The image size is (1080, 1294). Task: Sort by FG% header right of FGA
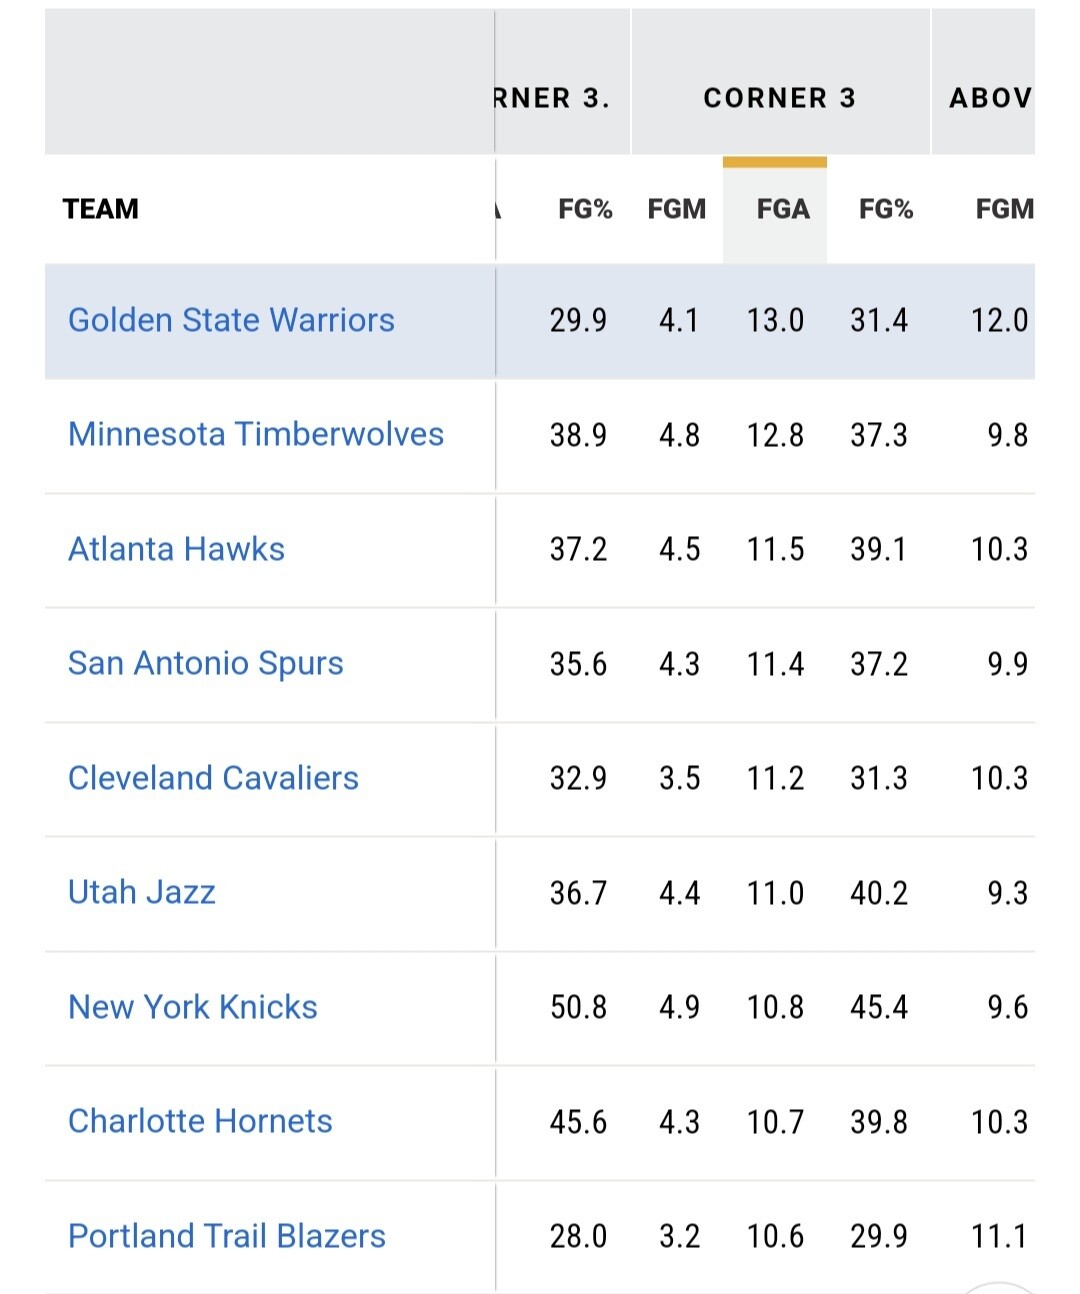[x=886, y=209]
